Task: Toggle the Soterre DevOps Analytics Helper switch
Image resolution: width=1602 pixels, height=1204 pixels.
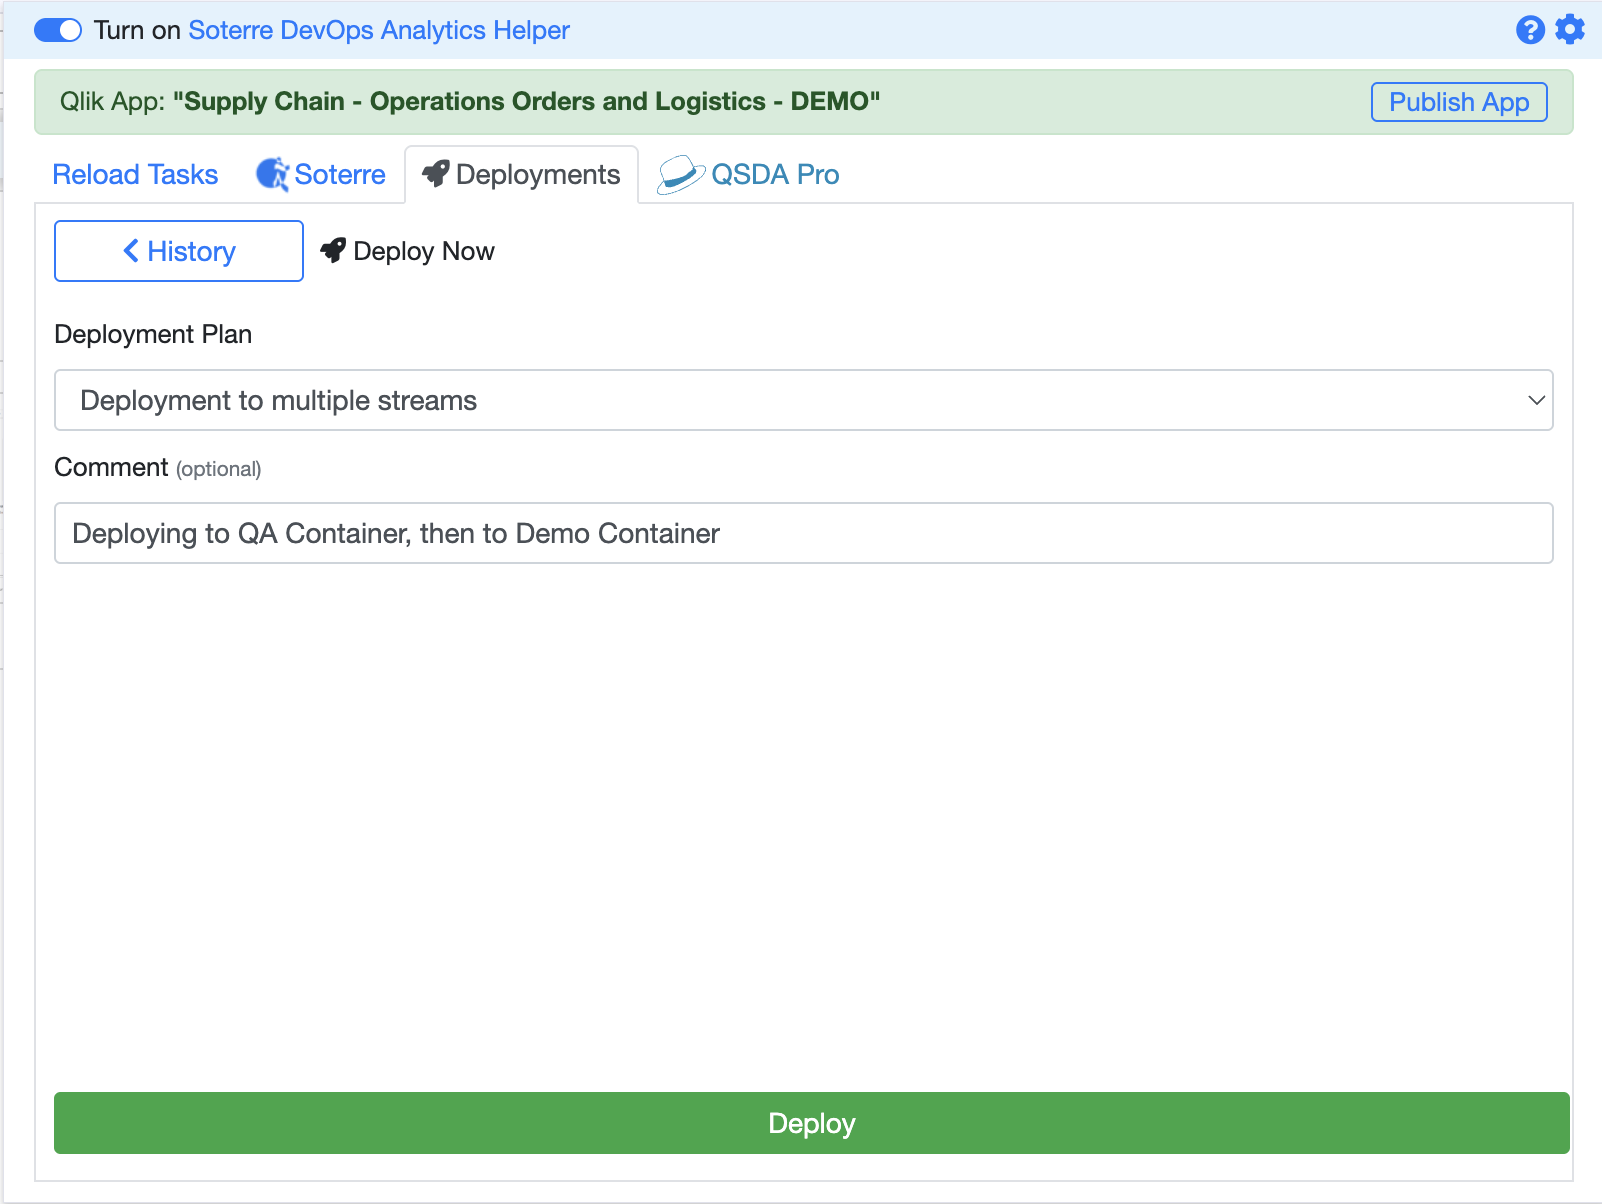Action: point(58,30)
